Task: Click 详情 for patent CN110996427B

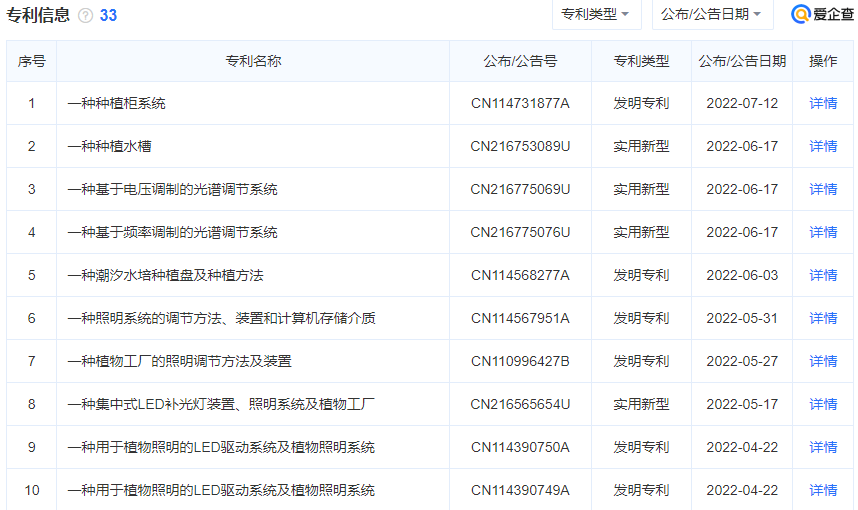Action: click(823, 361)
